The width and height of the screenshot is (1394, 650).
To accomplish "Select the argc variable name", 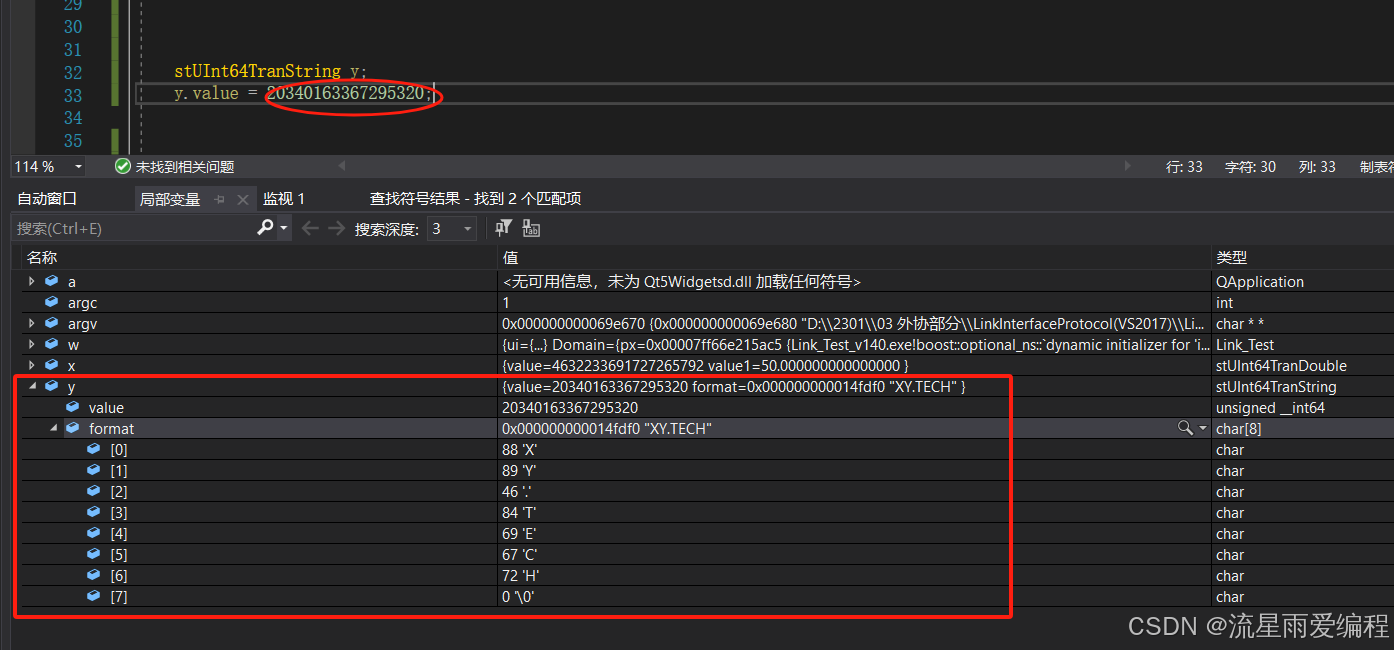I will point(82,302).
